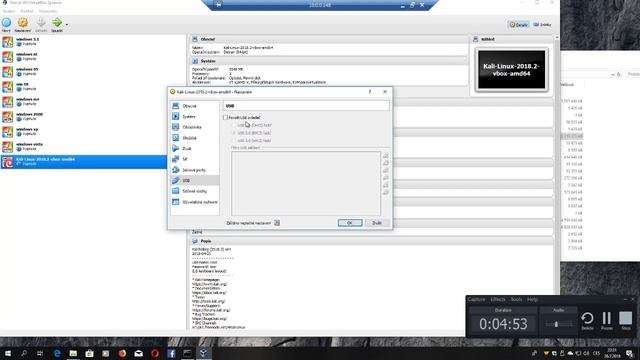Click the top USB filter add icon
Viewport: 640px width, 360px height.
[386, 156]
